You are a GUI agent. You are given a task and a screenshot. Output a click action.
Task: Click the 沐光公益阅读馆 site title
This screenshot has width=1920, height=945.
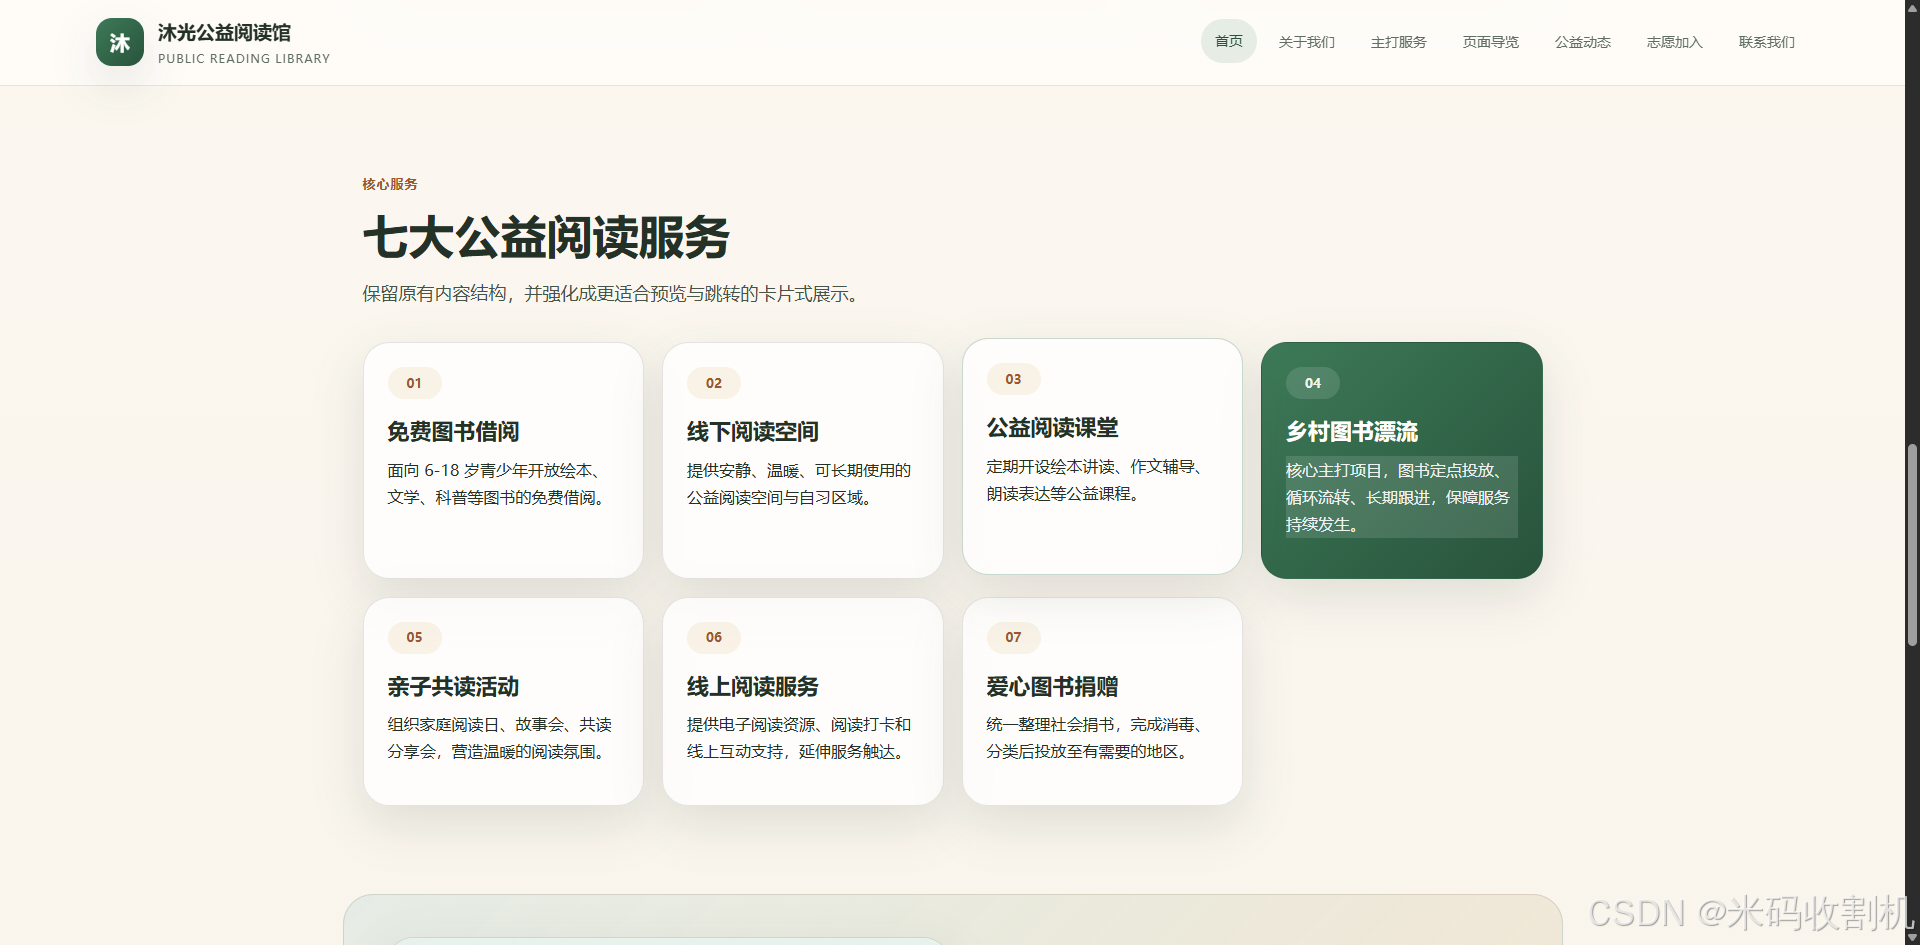coord(224,33)
